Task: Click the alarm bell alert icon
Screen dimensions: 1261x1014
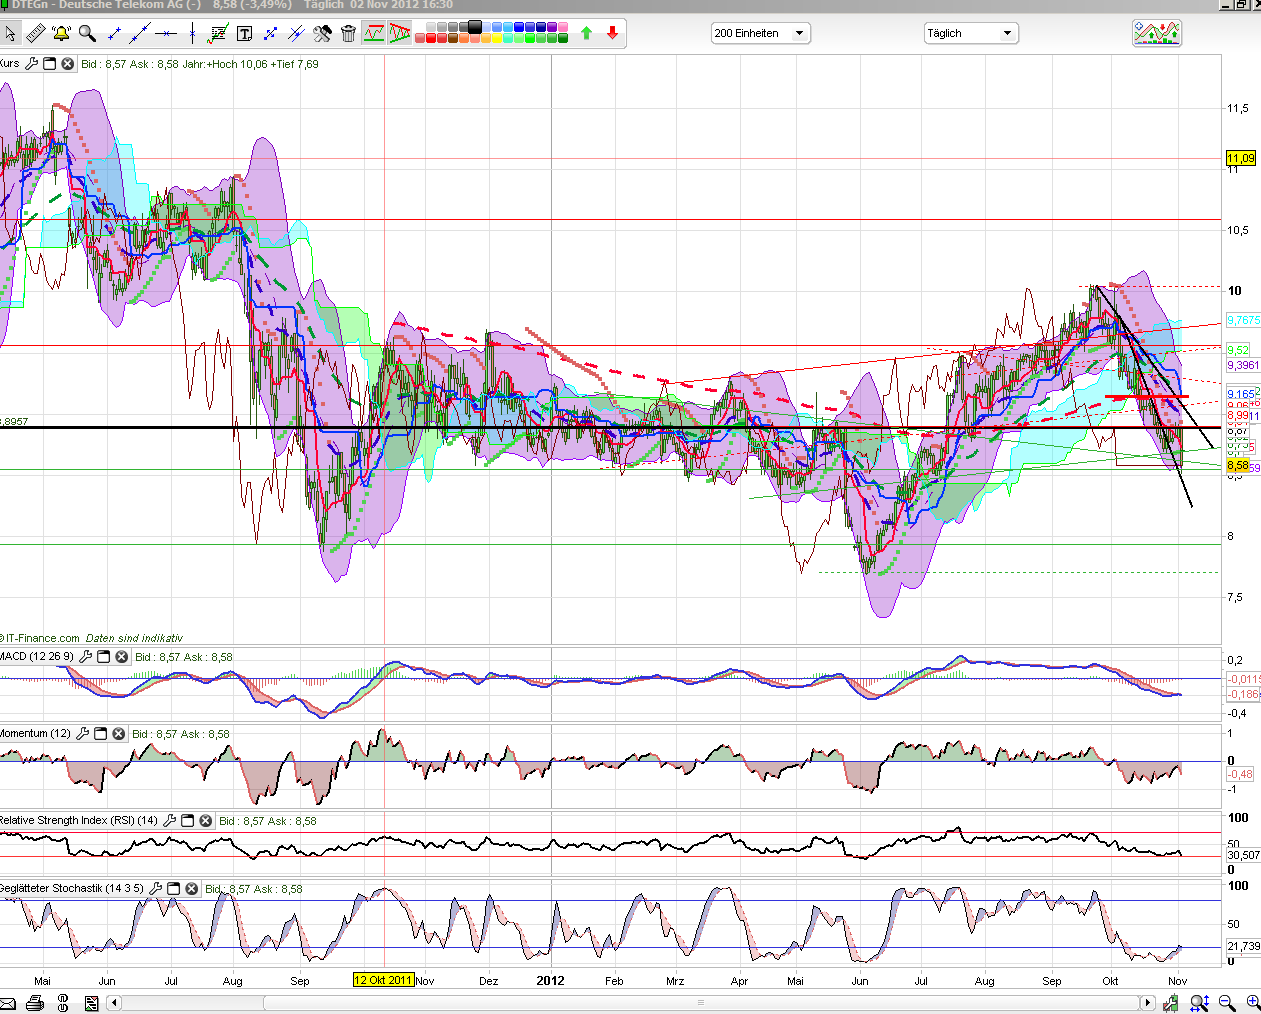Action: coord(61,34)
